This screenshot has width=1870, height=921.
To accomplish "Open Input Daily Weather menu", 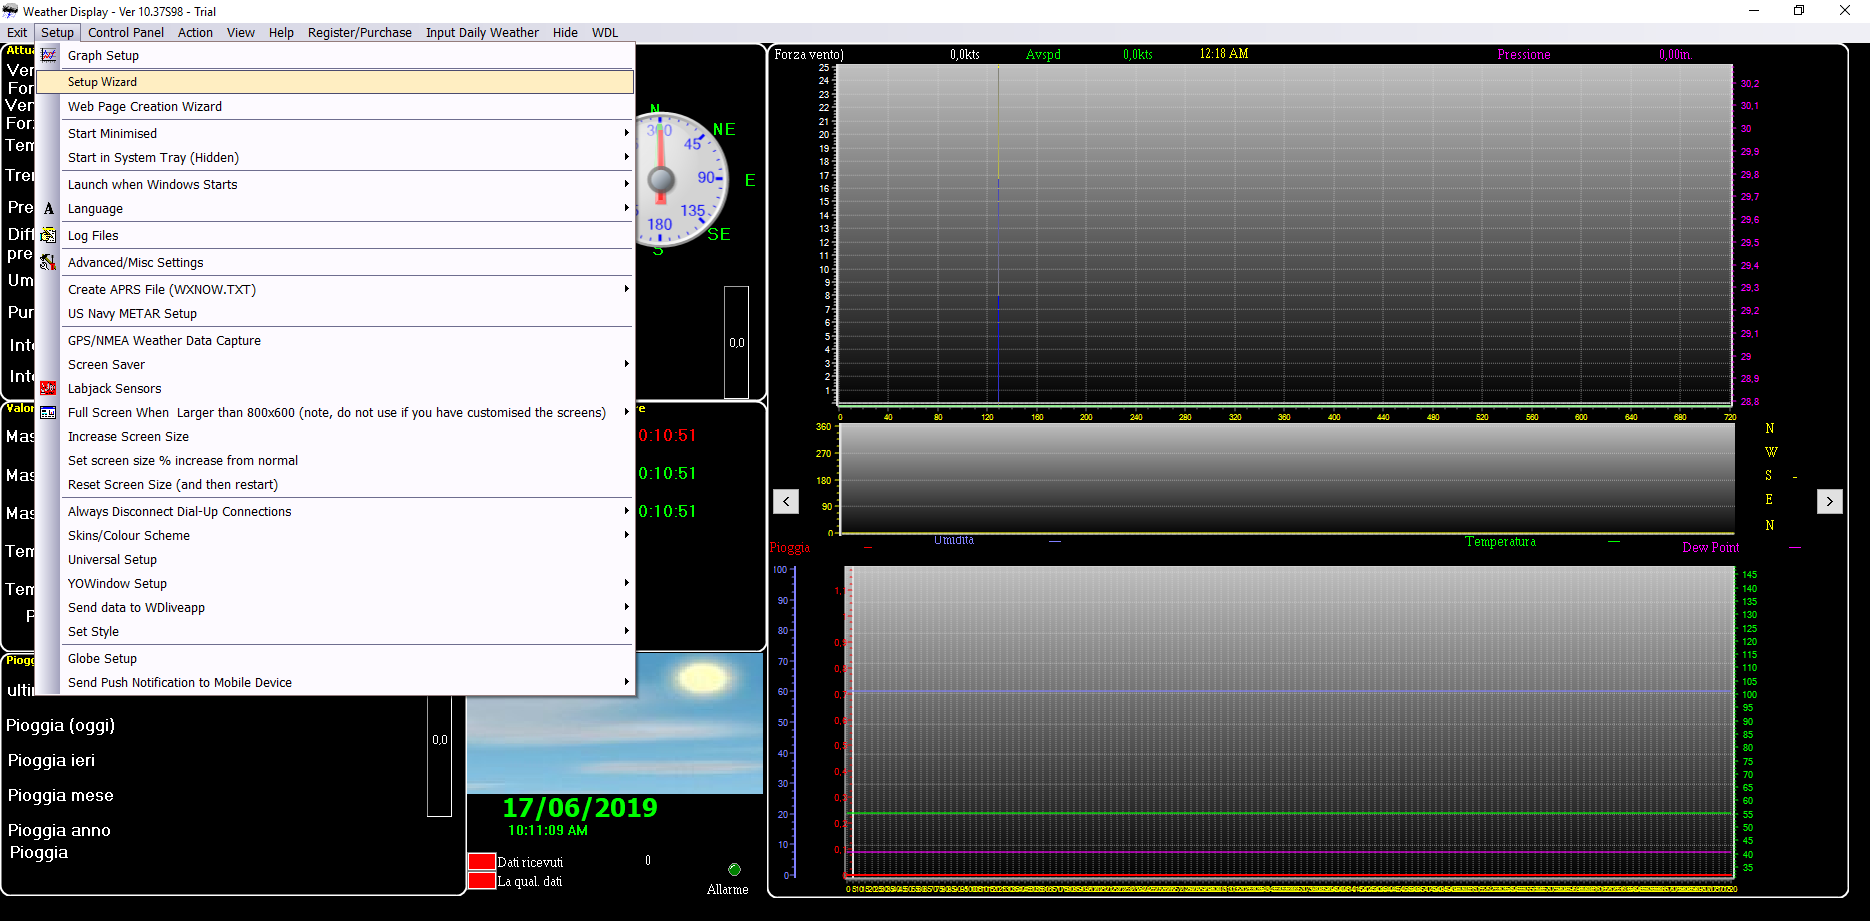I will [482, 32].
